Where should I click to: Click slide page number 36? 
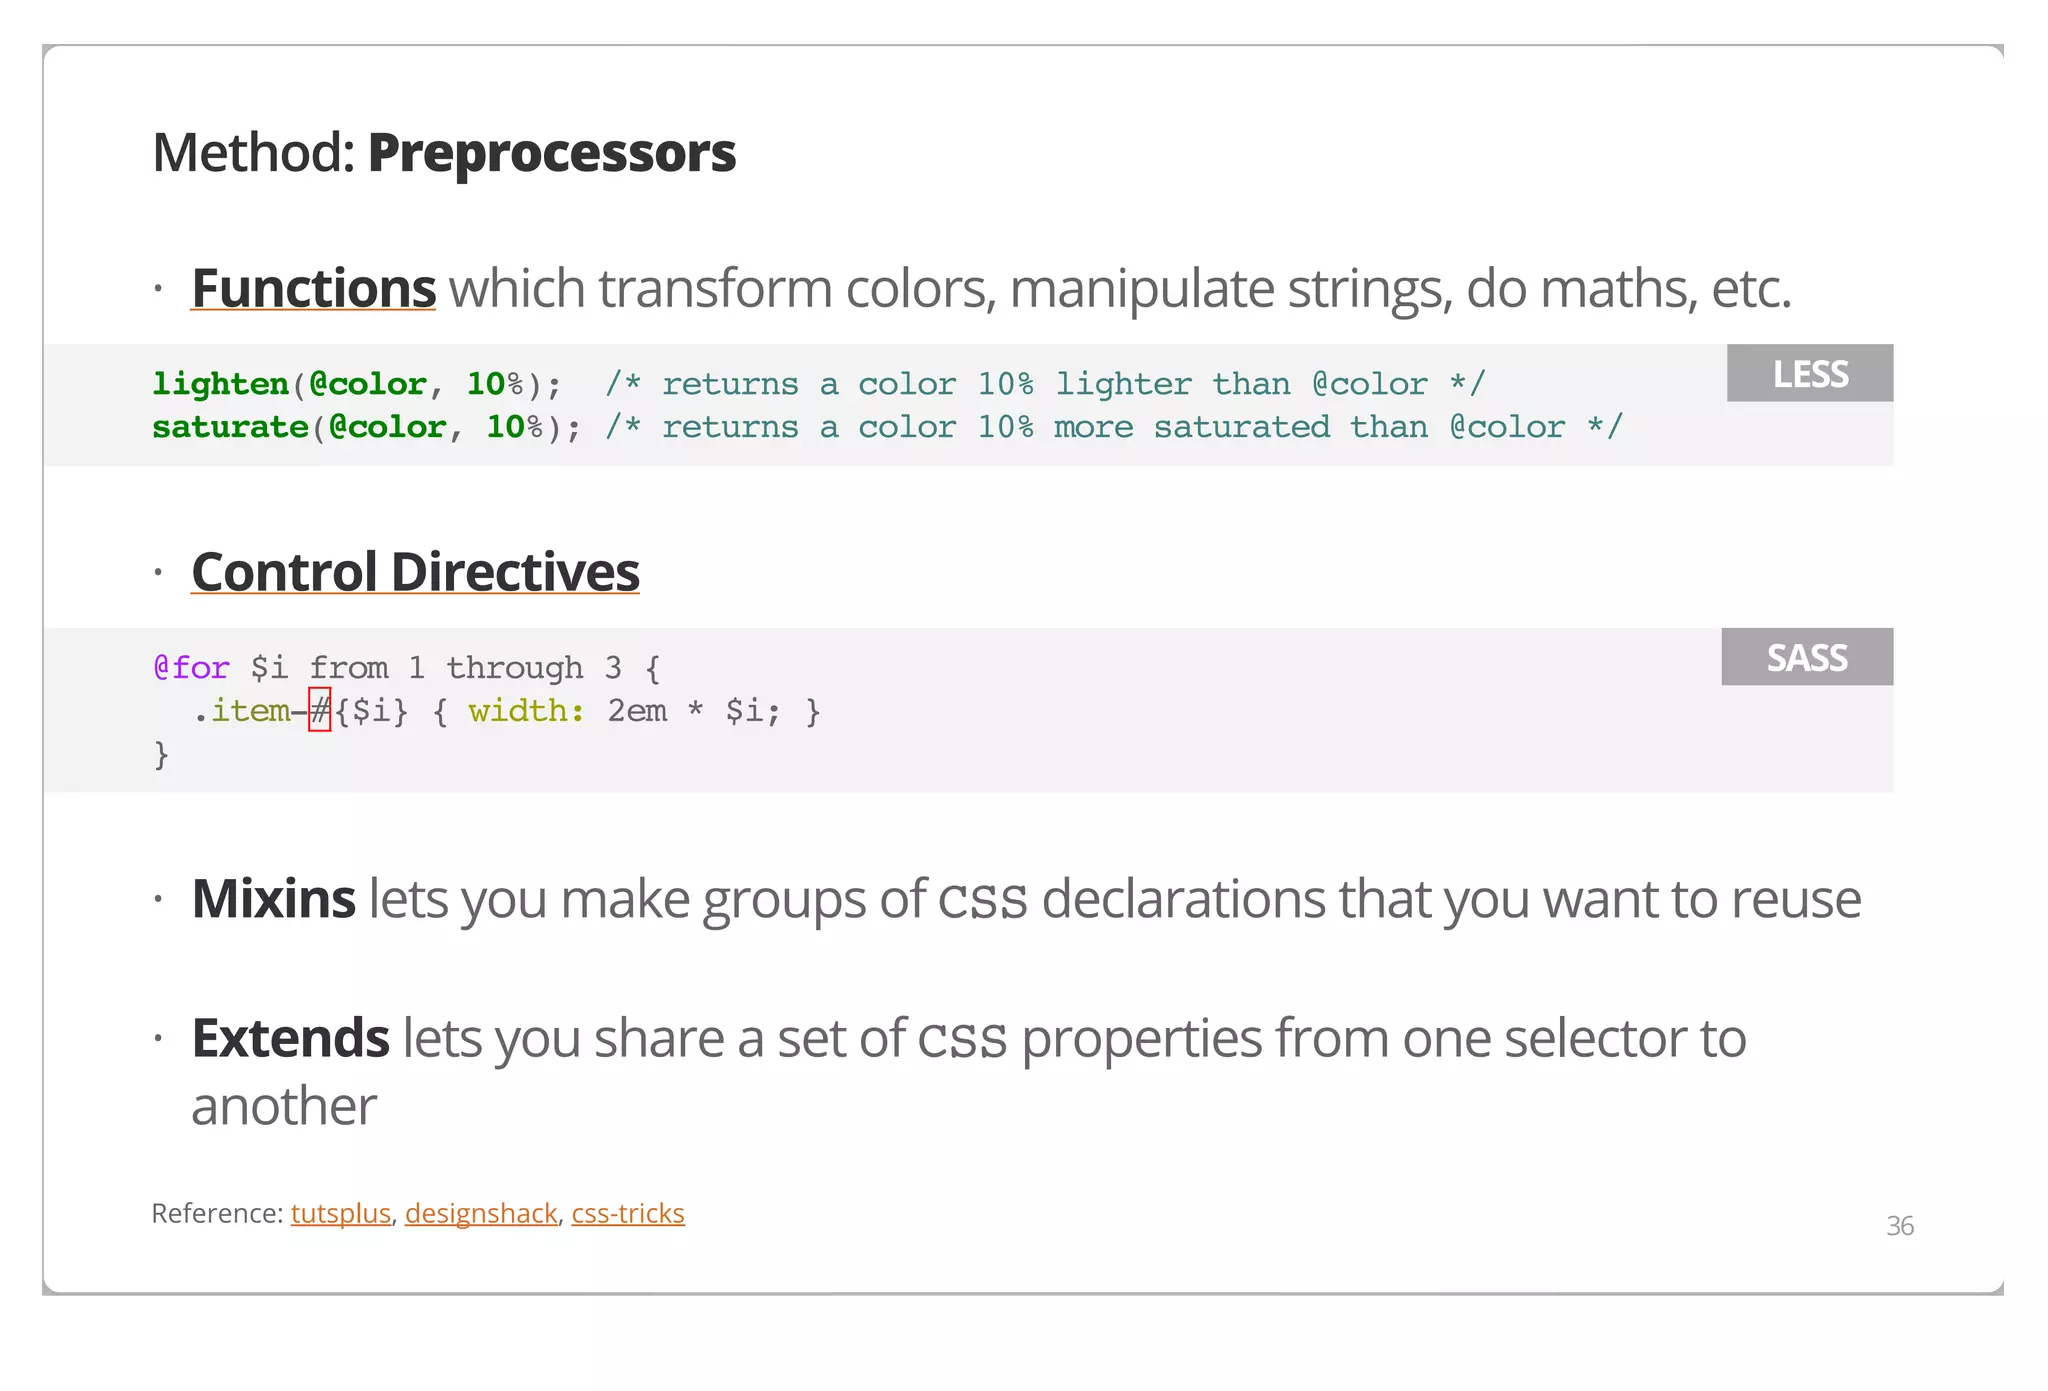[x=1900, y=1226]
